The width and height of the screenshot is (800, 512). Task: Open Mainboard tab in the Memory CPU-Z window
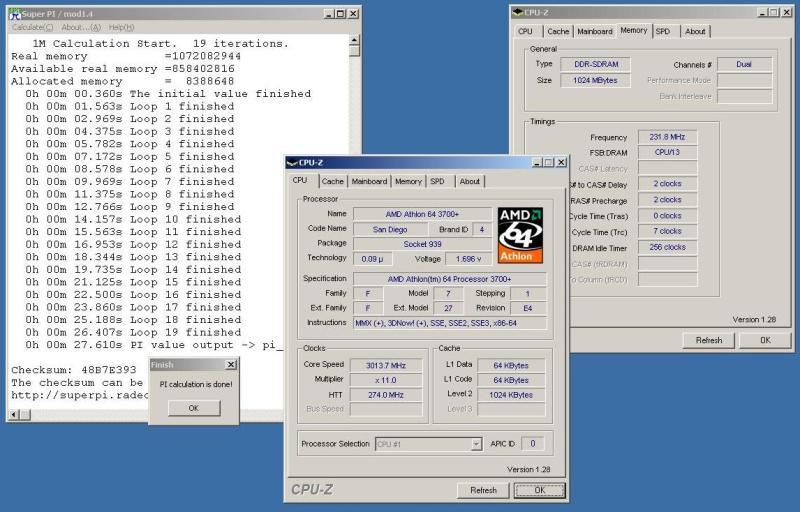point(595,32)
